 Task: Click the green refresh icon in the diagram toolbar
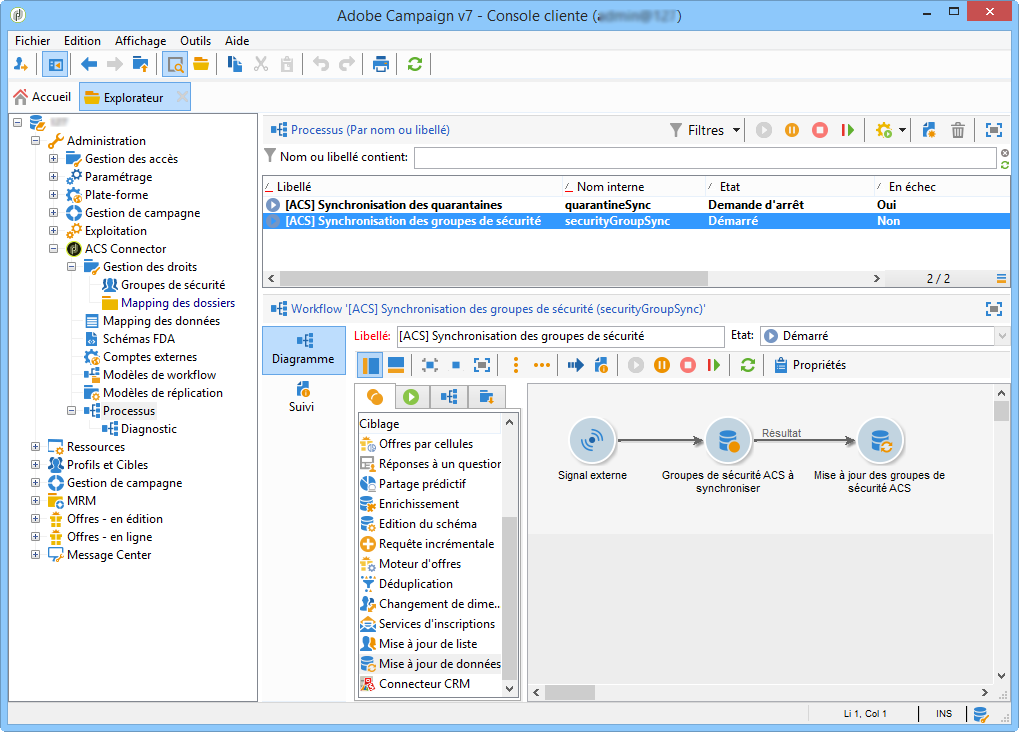(x=747, y=365)
